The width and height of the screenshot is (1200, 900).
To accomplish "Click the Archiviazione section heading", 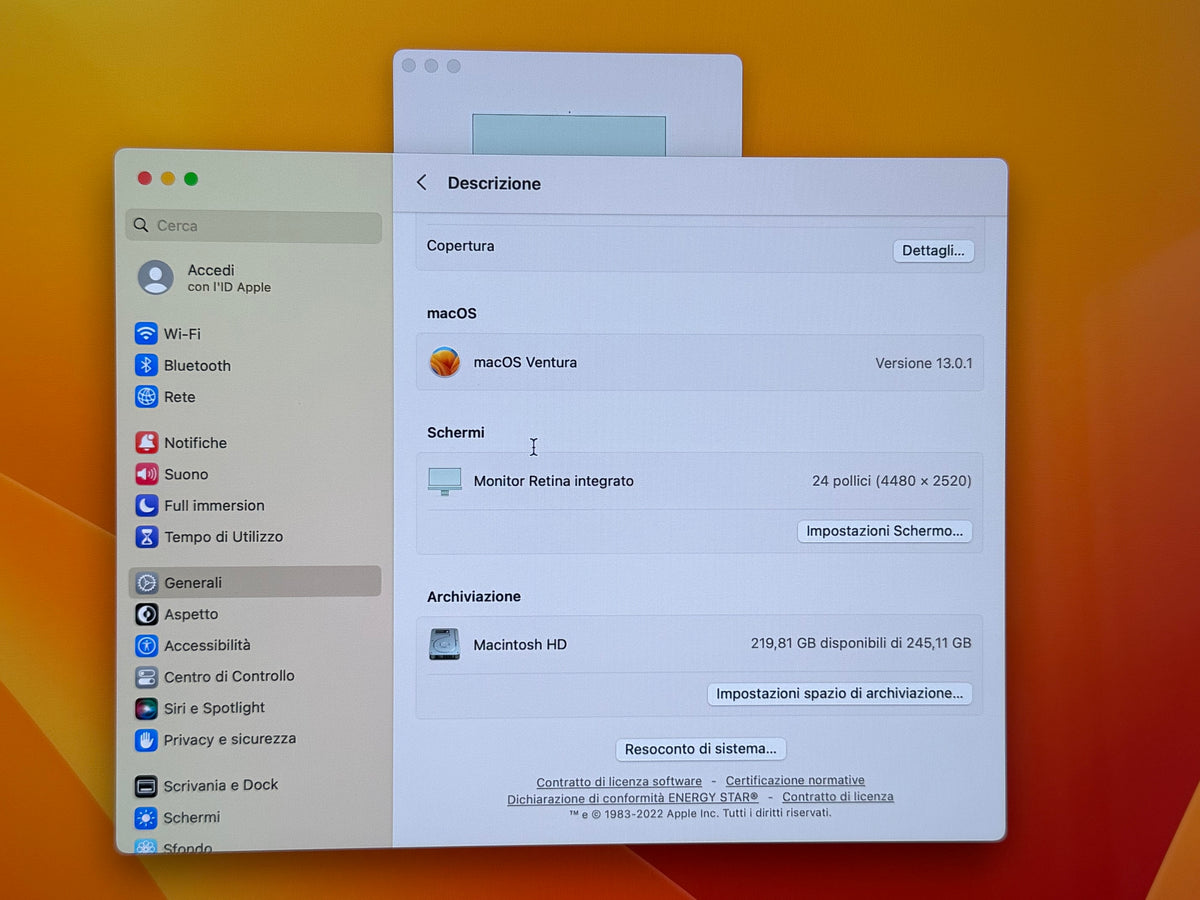I will [x=474, y=597].
